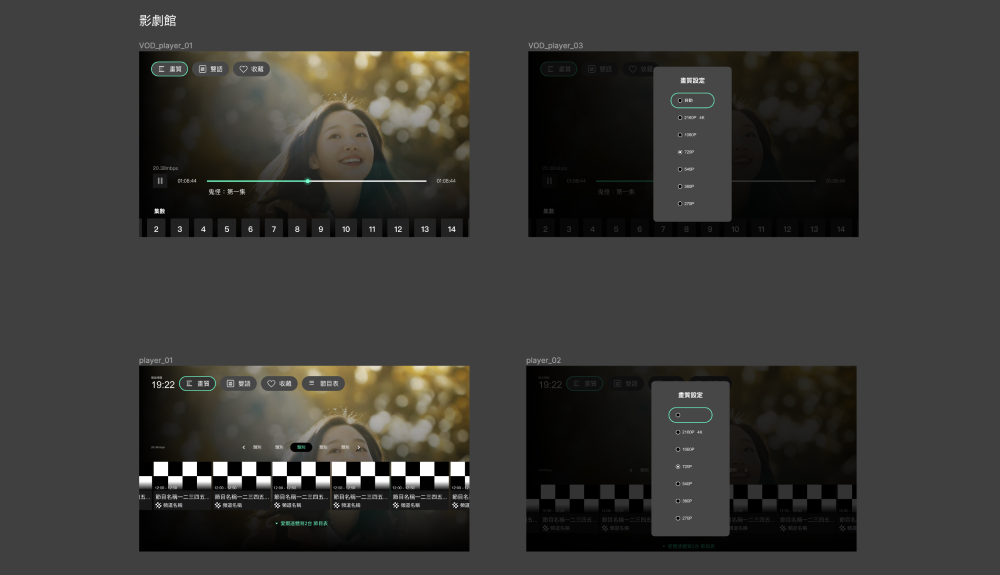Image resolution: width=1000 pixels, height=575 pixels.
Task: Select highlighted date tab in player_01
Action: [301, 447]
